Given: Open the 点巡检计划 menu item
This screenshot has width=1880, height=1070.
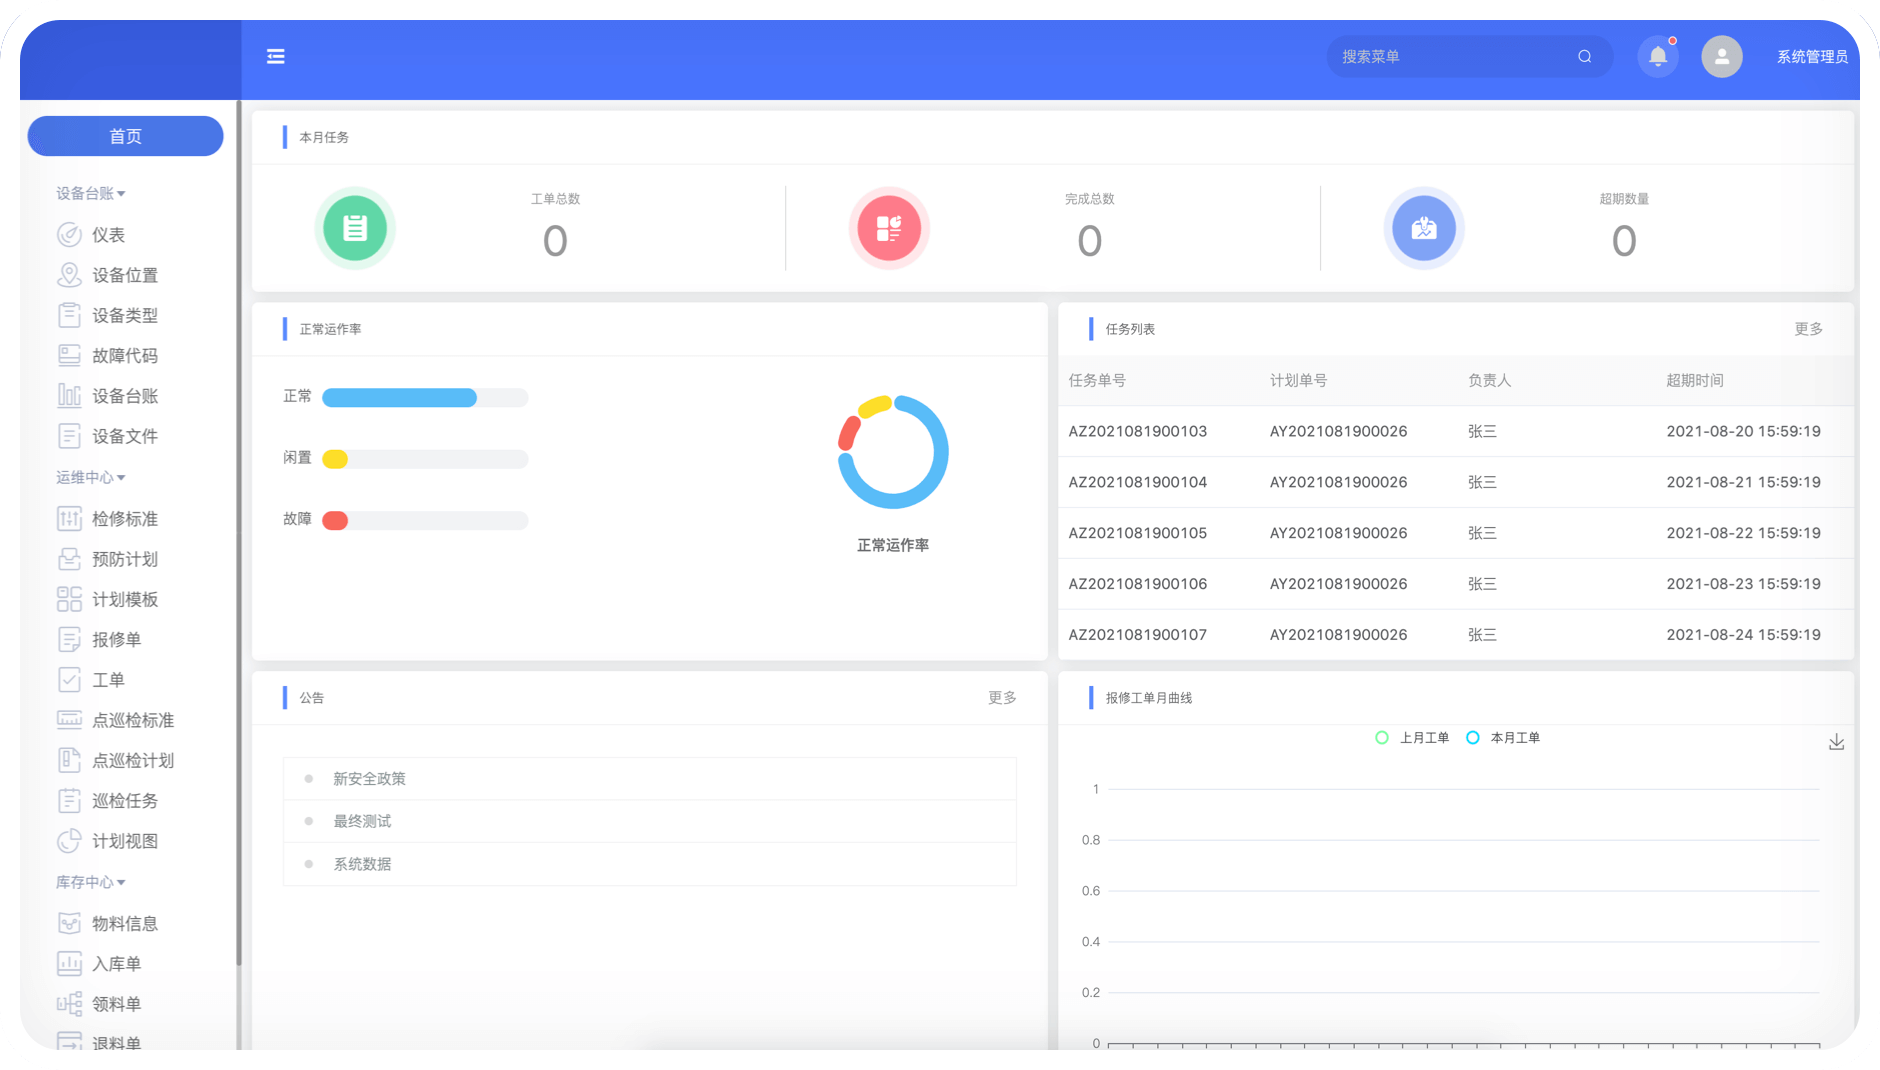Looking at the screenshot, I should click(x=132, y=761).
